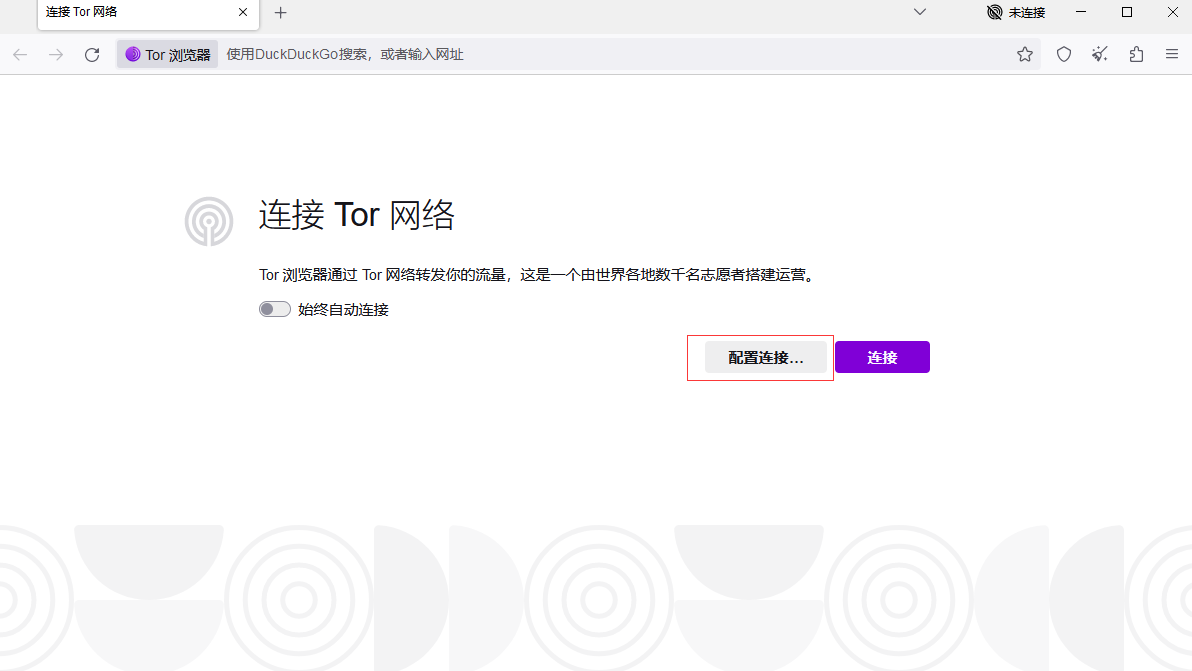Open the hamburger application menu
Image resolution: width=1192 pixels, height=671 pixels.
click(x=1172, y=55)
